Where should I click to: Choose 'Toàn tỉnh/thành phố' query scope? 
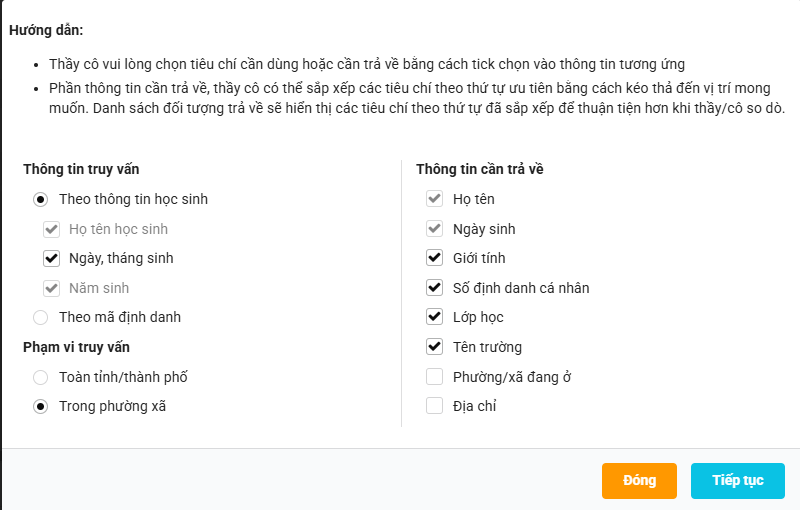tap(40, 377)
